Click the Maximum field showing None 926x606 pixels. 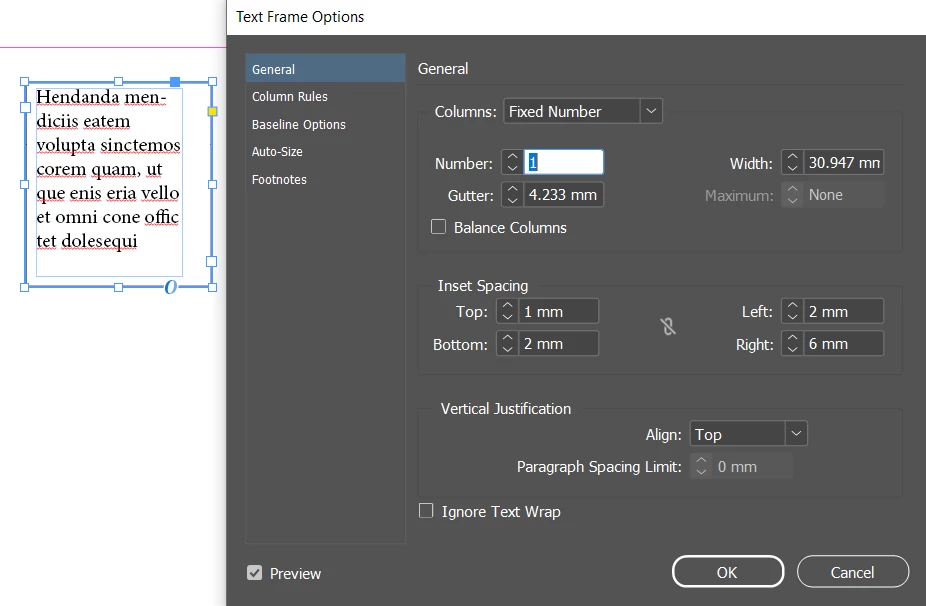coord(843,195)
